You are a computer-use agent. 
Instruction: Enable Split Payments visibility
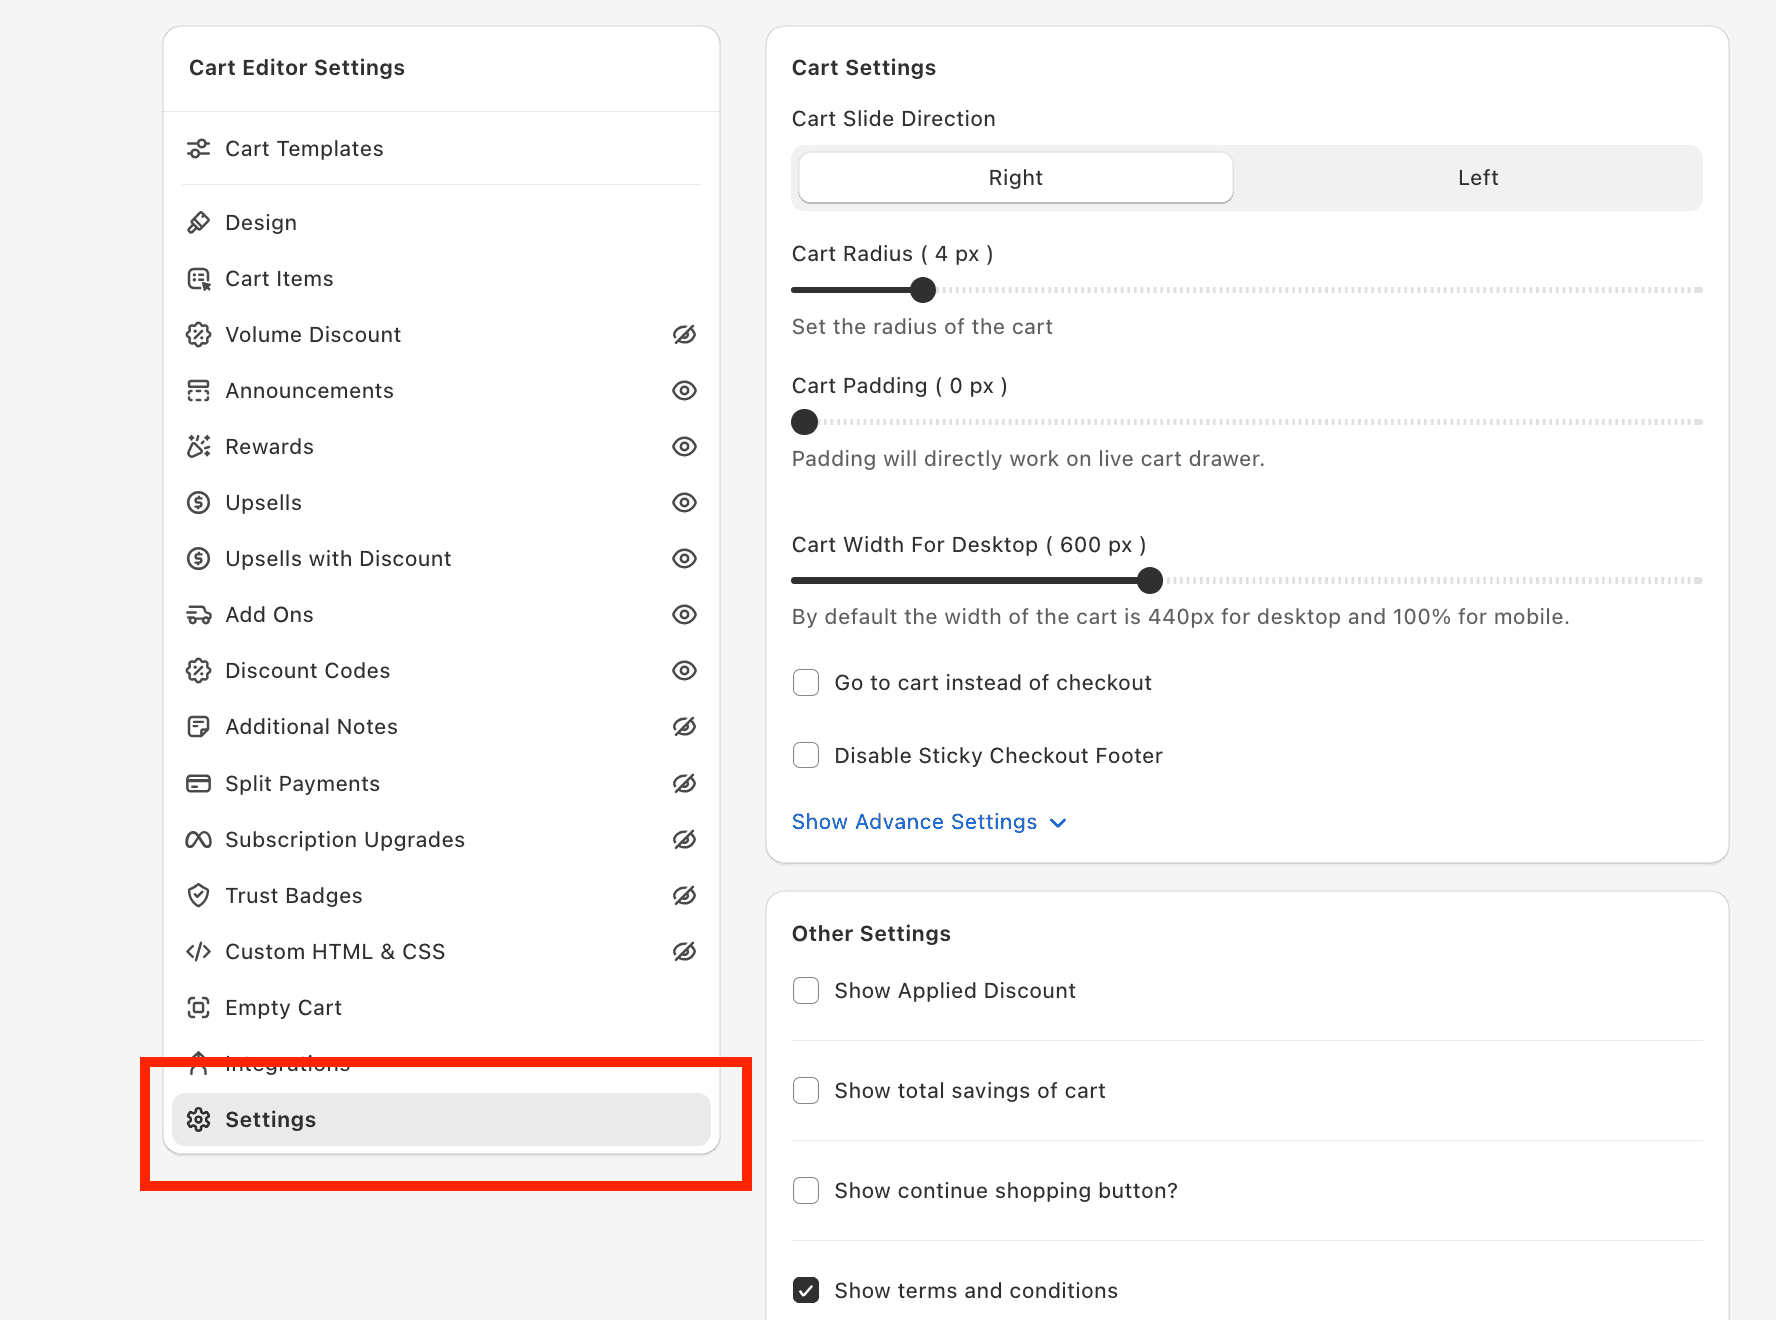click(x=684, y=784)
